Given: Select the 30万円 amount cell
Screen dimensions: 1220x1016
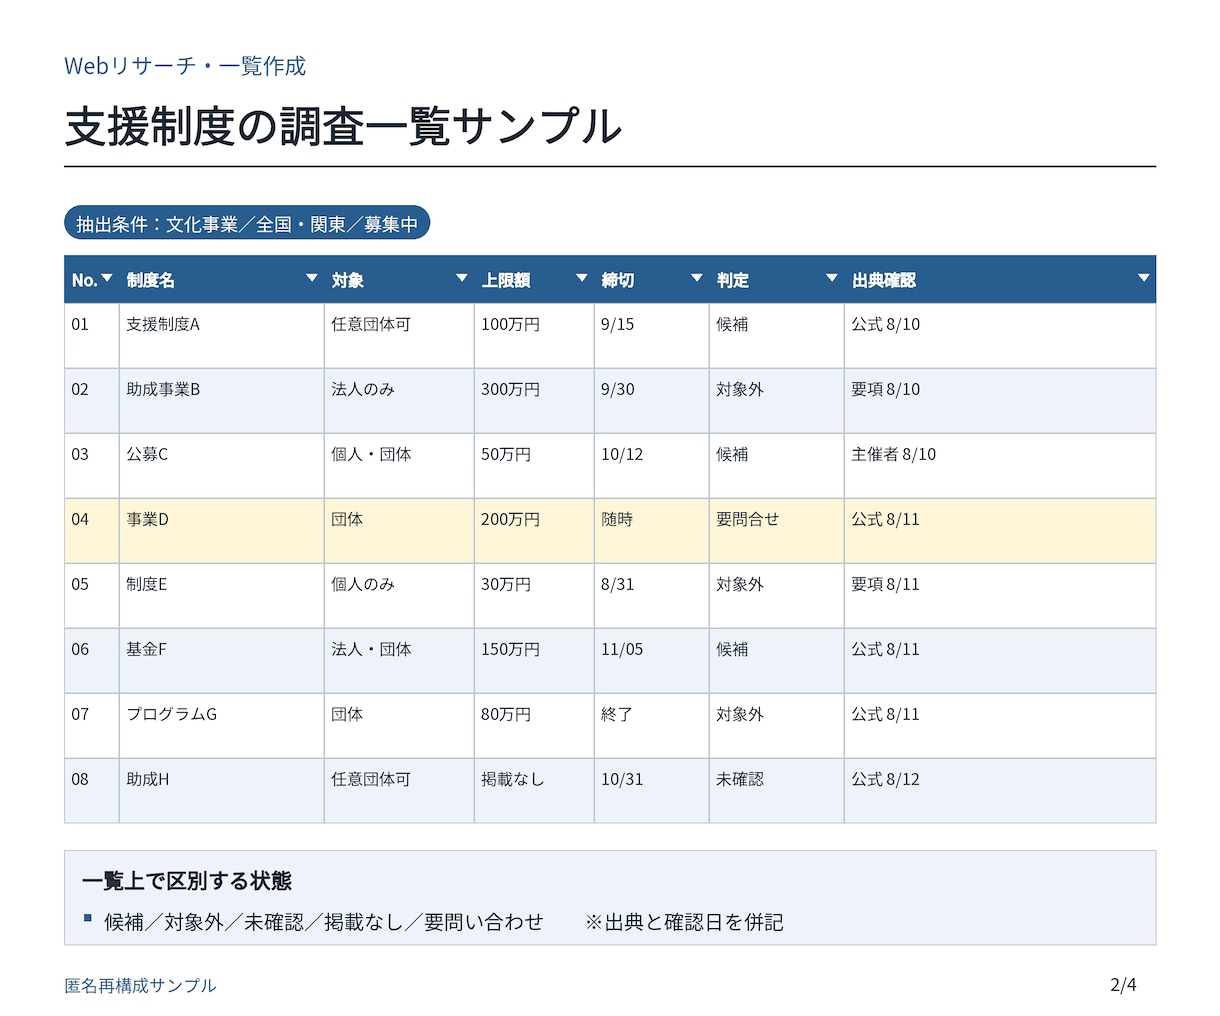Looking at the screenshot, I should [x=534, y=595].
